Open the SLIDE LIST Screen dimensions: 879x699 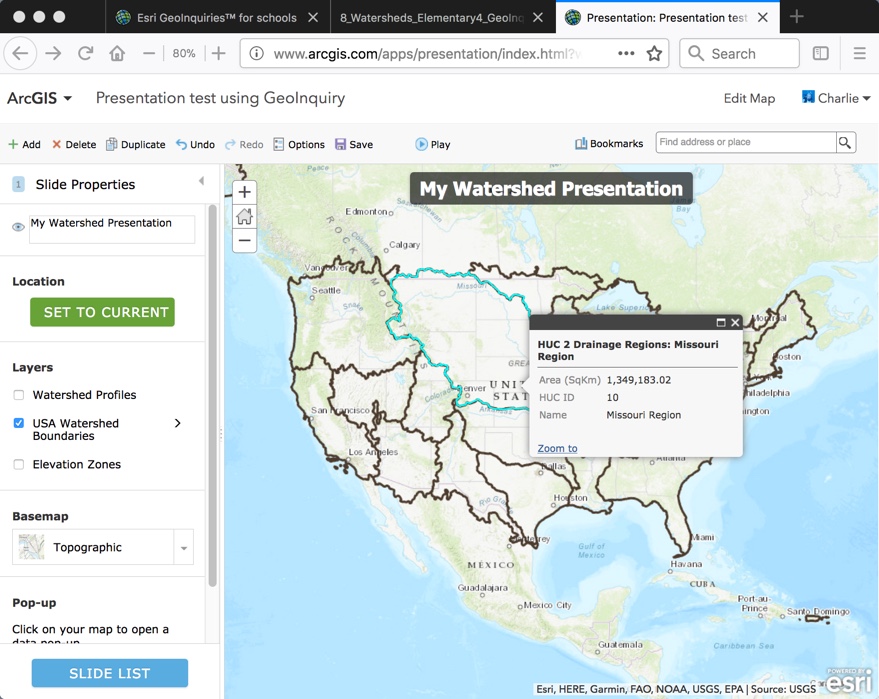click(110, 673)
